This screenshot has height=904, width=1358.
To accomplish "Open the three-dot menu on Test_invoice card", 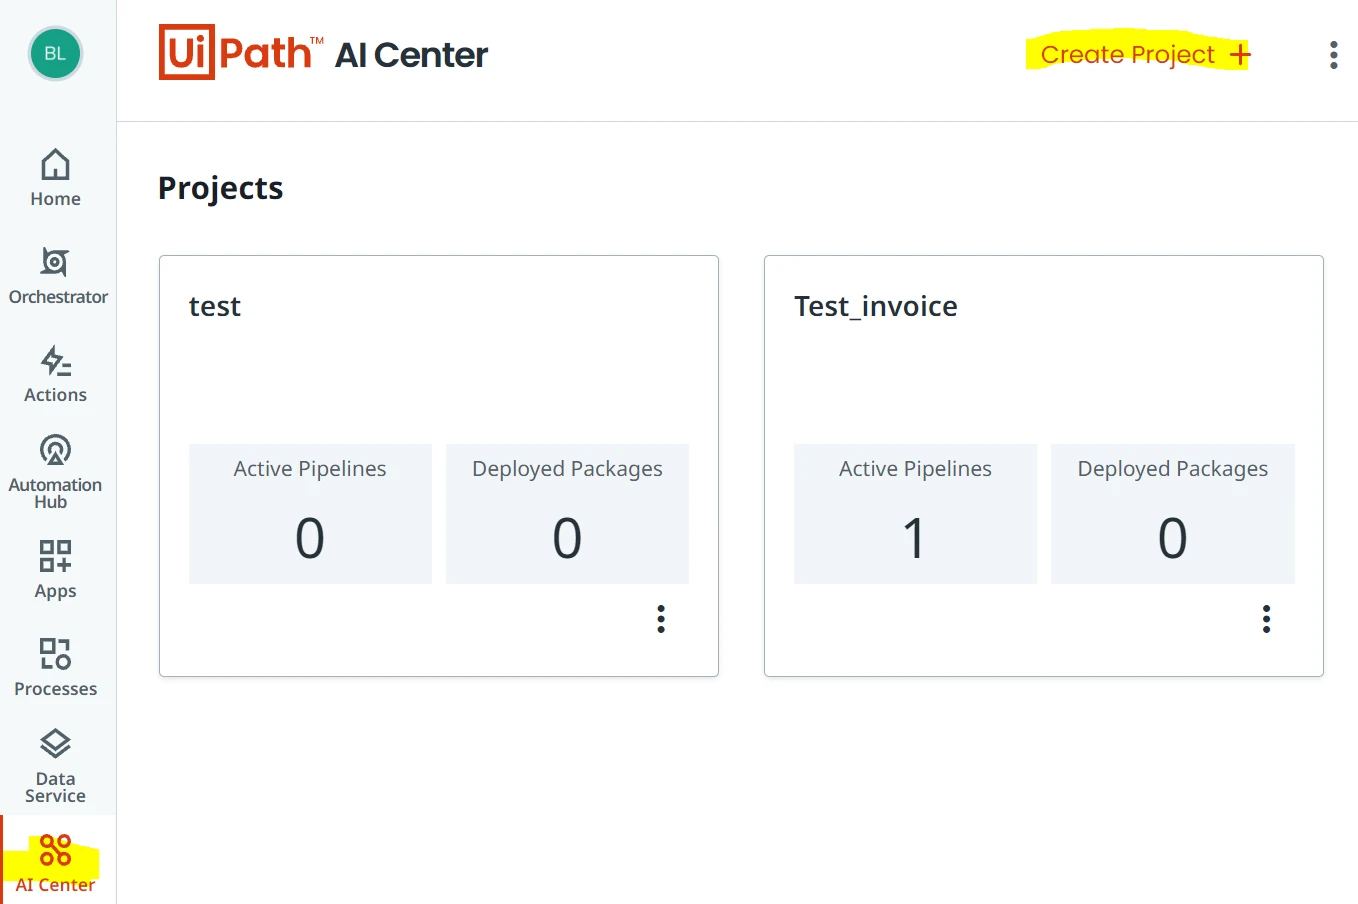I will (1266, 619).
